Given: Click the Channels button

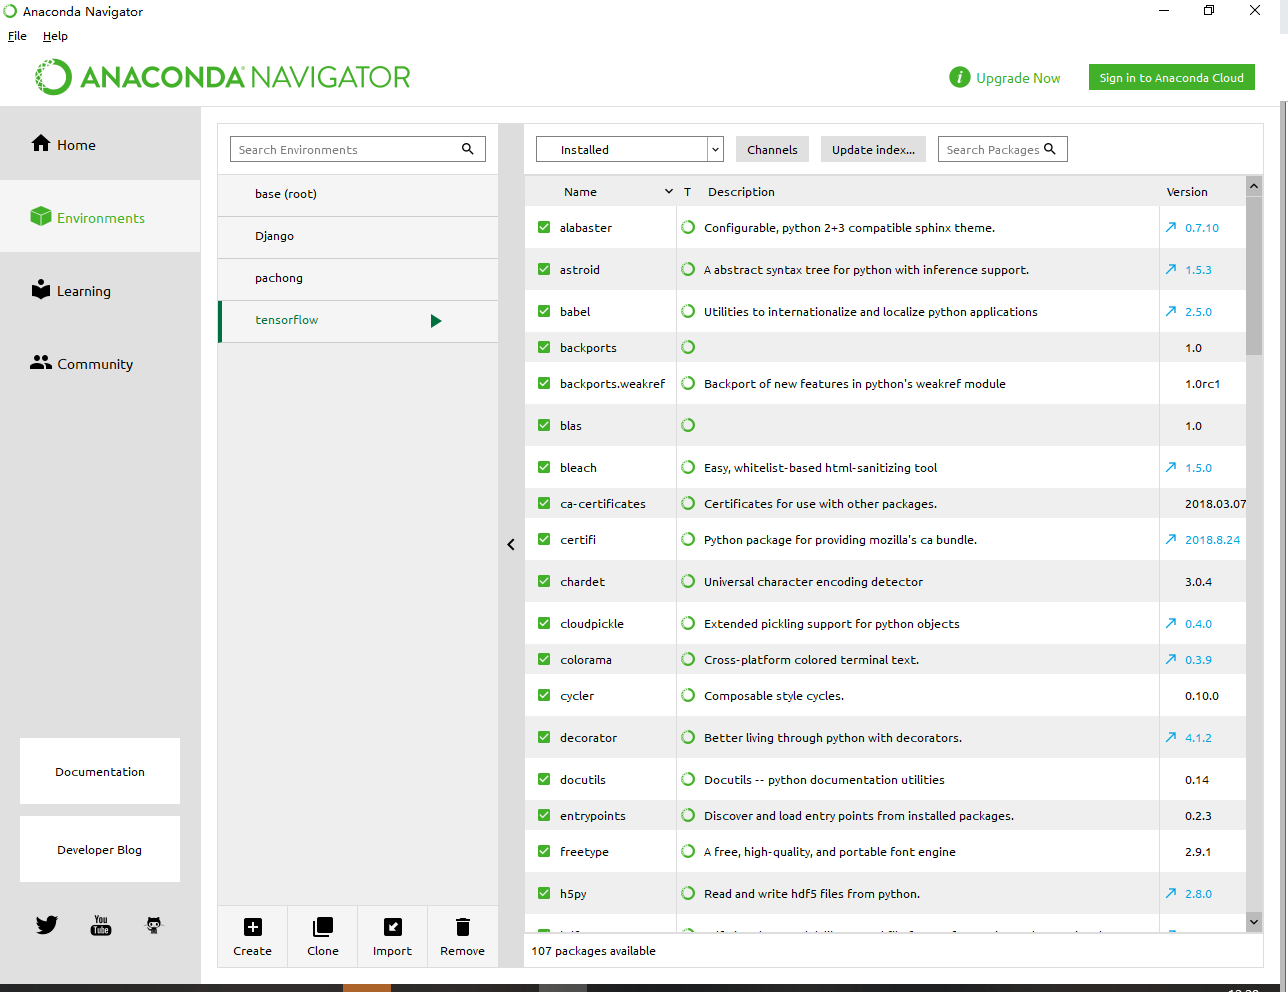Looking at the screenshot, I should tap(772, 149).
